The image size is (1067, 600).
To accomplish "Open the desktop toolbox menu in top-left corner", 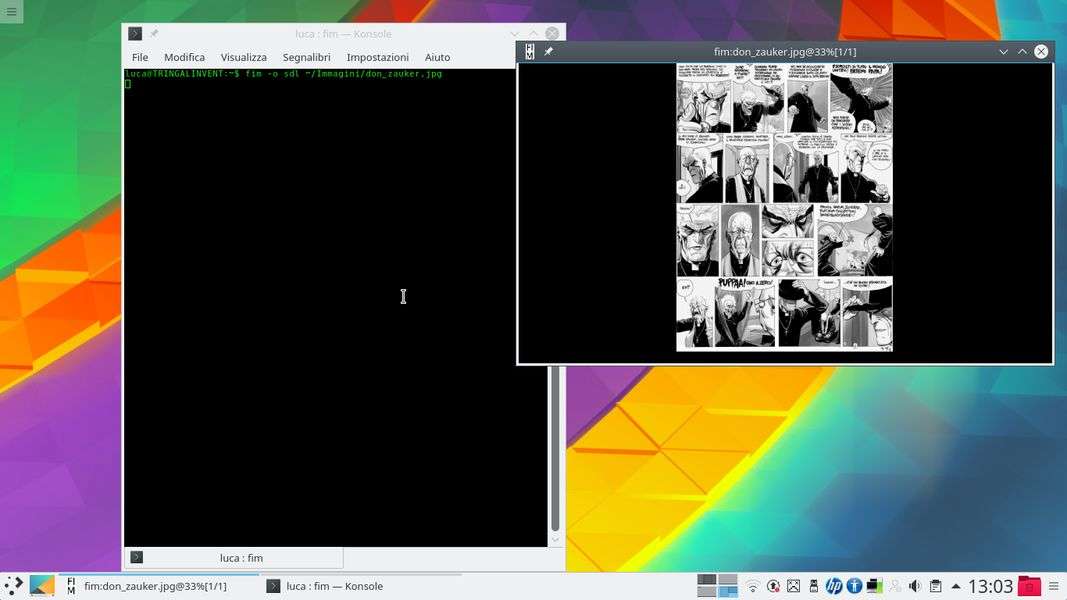I will 12,12.
